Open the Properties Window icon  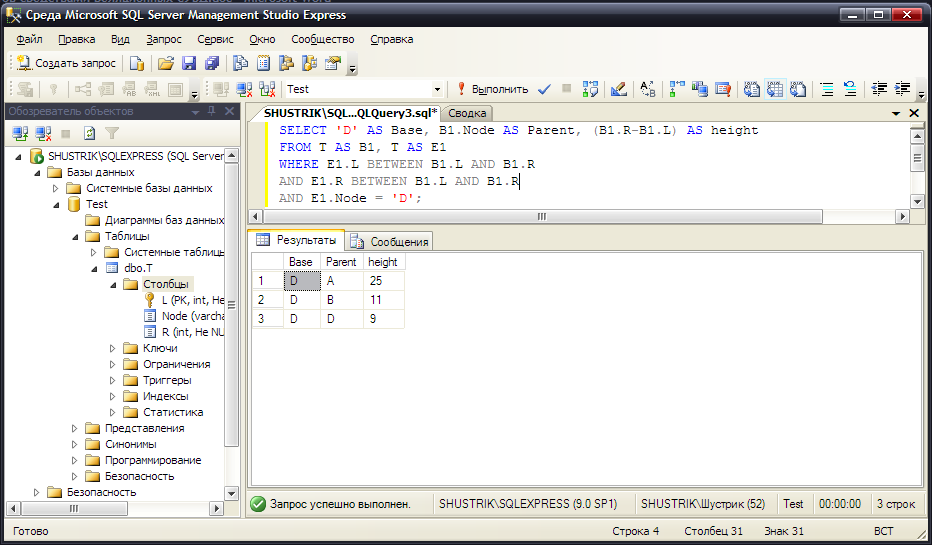coord(333,63)
